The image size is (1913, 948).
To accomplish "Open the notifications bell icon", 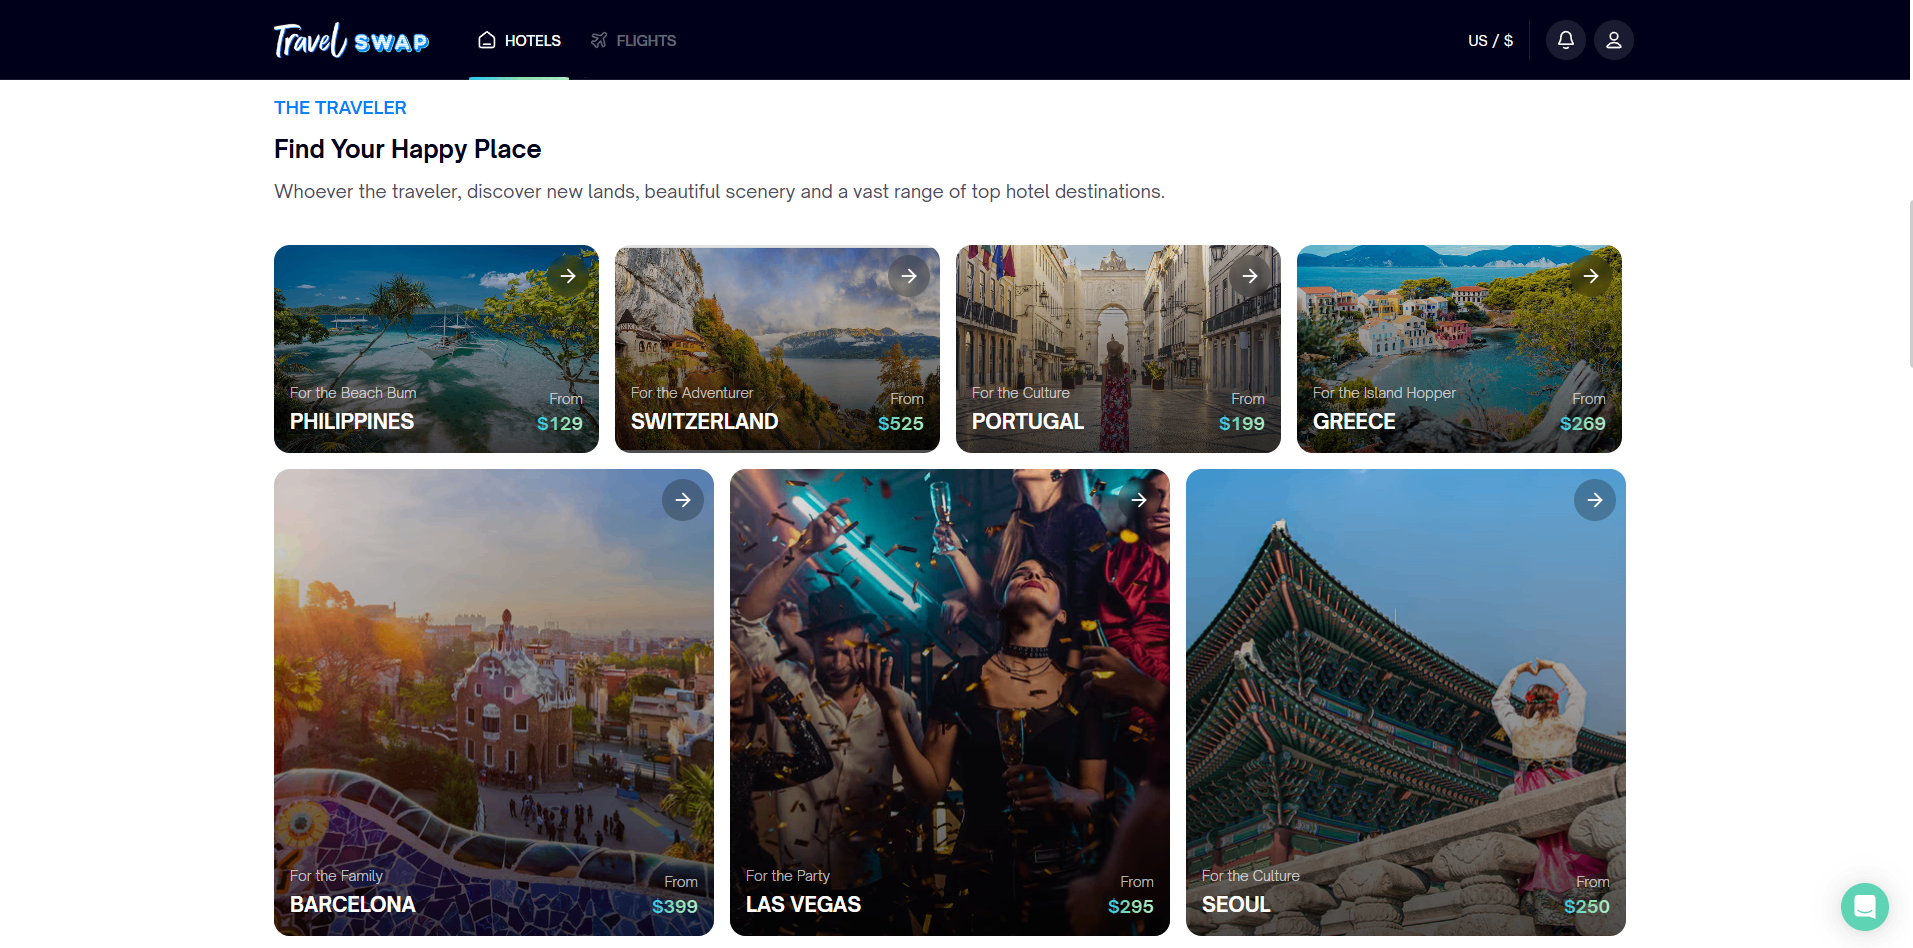I will (1565, 40).
